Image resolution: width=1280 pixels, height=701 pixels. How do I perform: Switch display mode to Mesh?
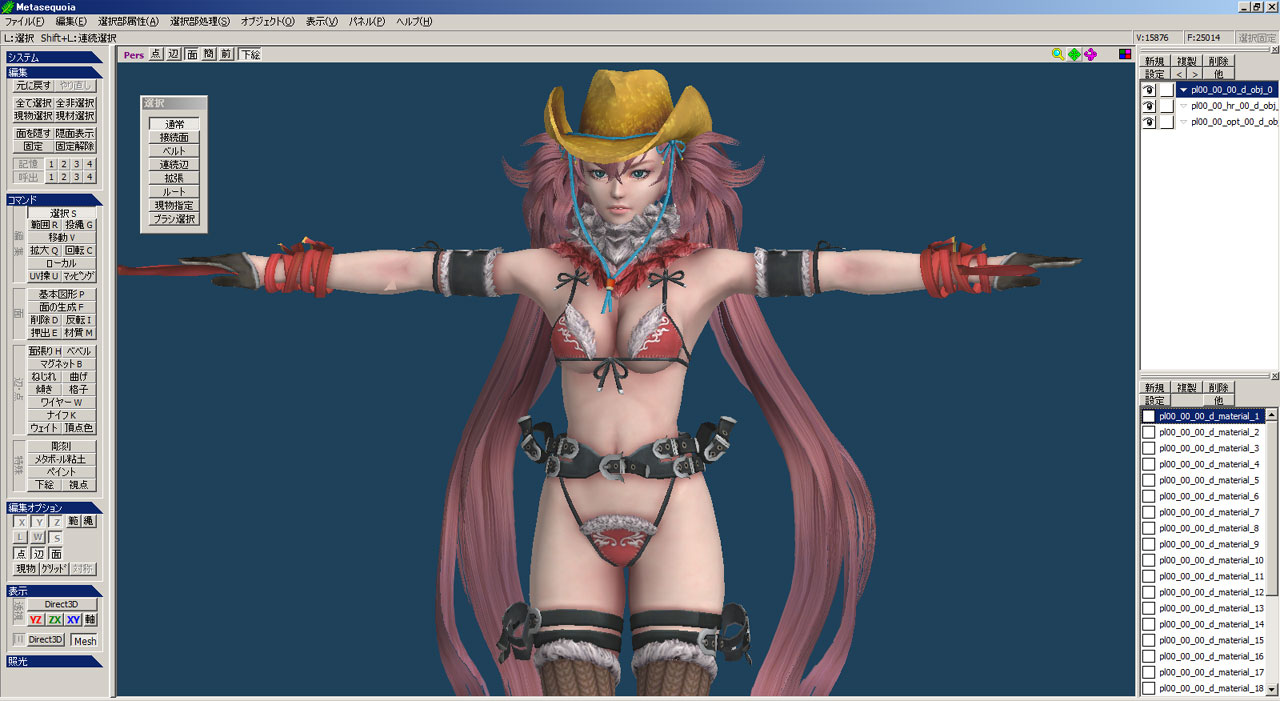tap(84, 640)
